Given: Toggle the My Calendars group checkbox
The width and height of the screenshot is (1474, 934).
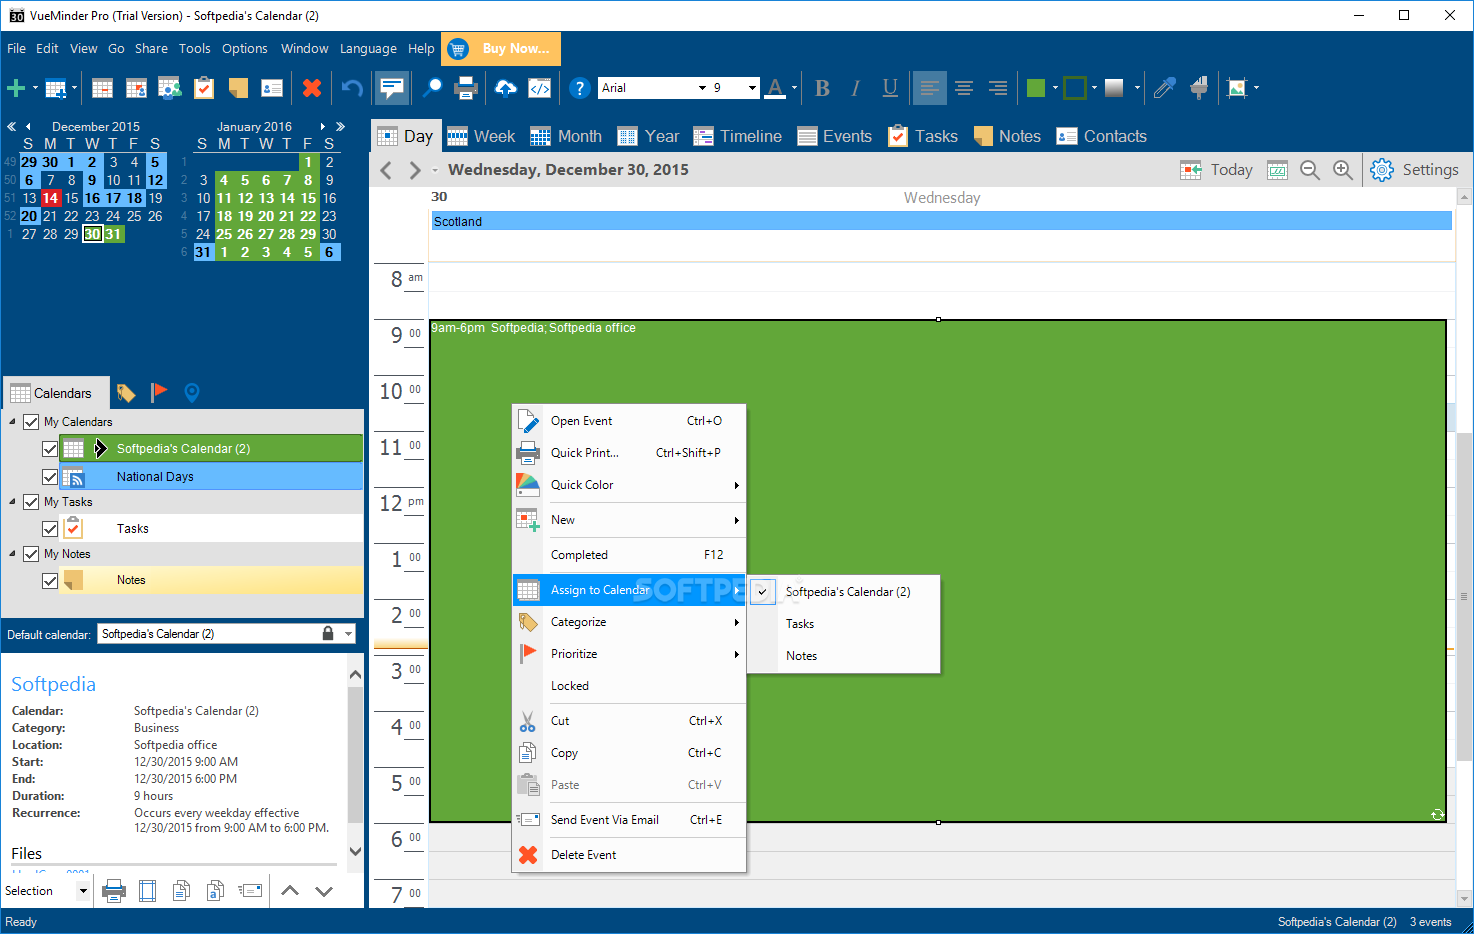Looking at the screenshot, I should pos(31,422).
